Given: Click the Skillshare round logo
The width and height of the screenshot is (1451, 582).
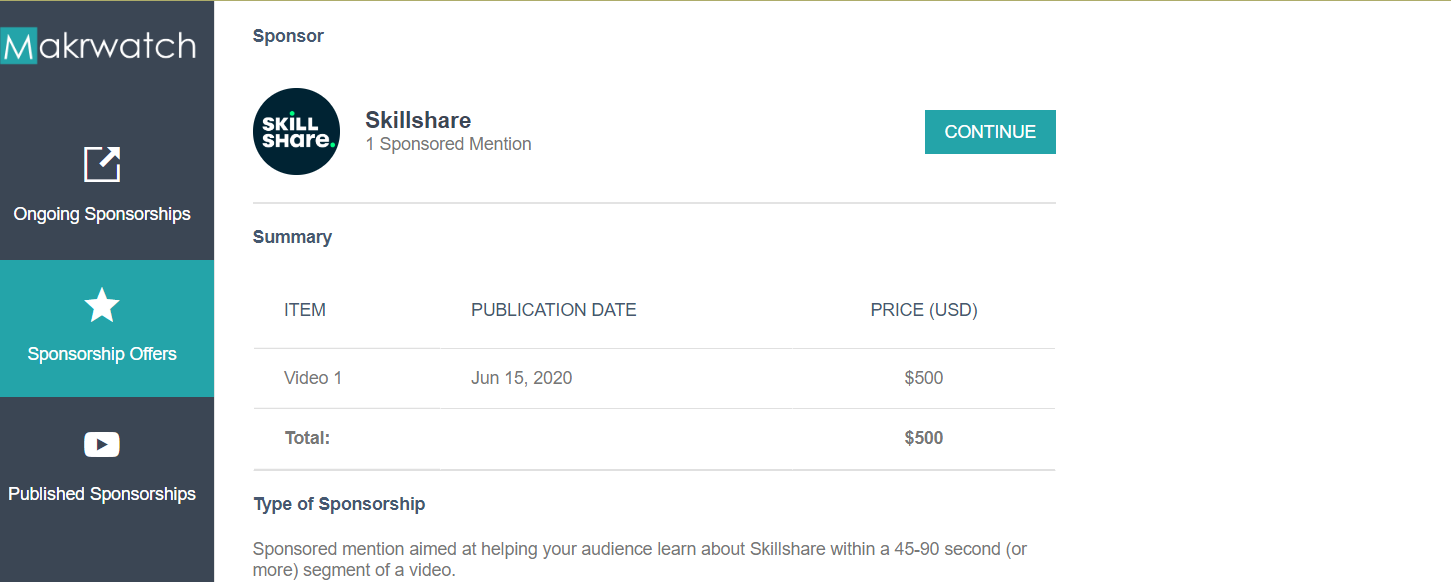Looking at the screenshot, I should [x=297, y=132].
